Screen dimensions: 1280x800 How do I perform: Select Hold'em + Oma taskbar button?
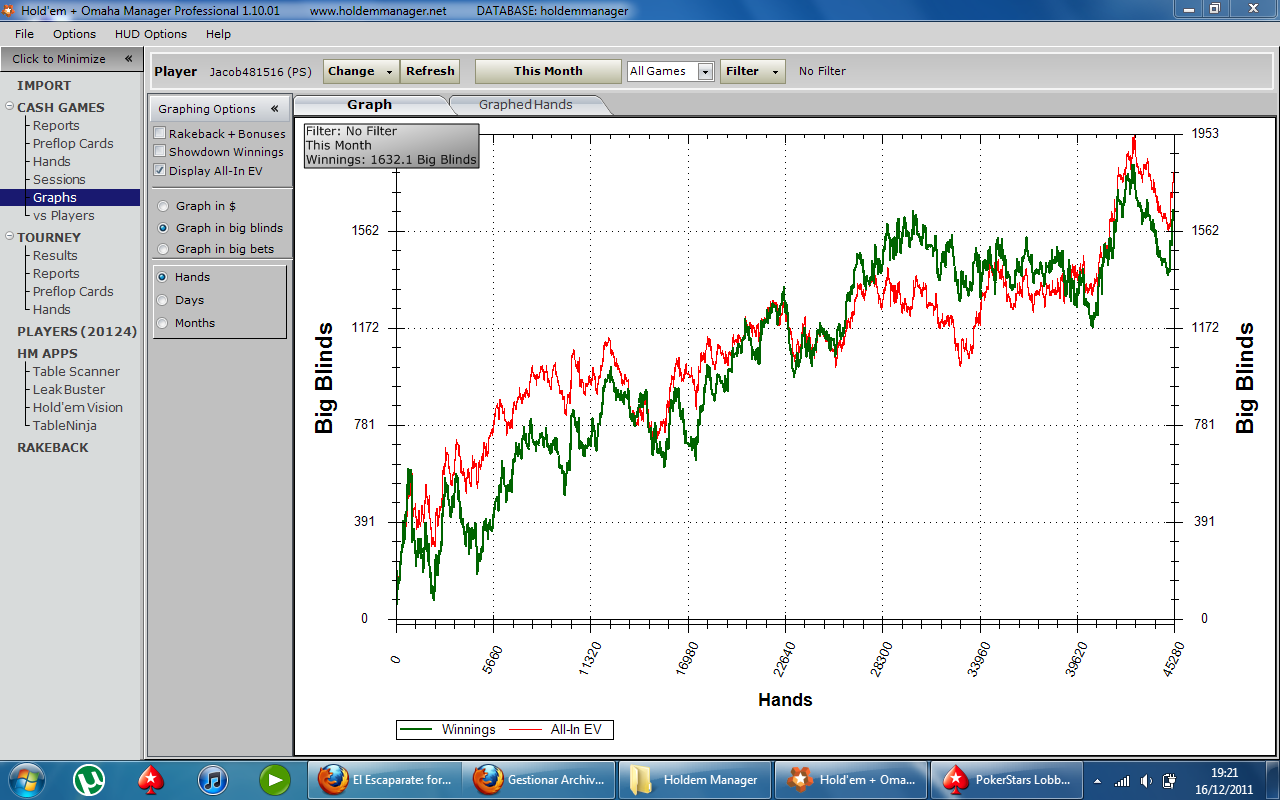pyautogui.click(x=852, y=779)
